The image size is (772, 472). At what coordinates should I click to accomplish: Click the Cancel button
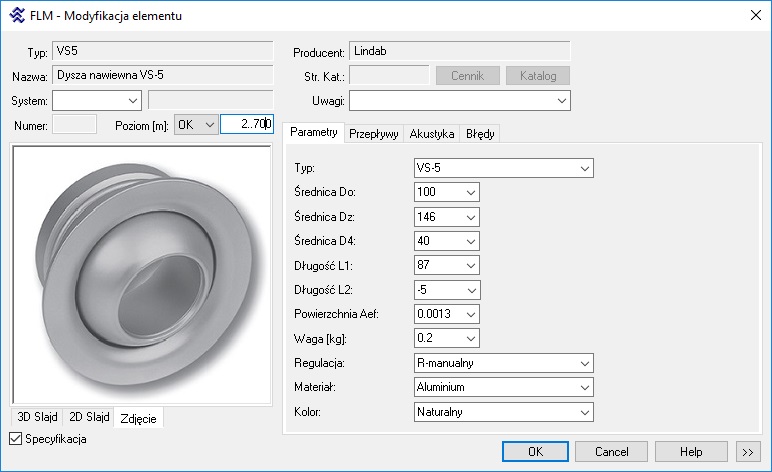coord(611,451)
